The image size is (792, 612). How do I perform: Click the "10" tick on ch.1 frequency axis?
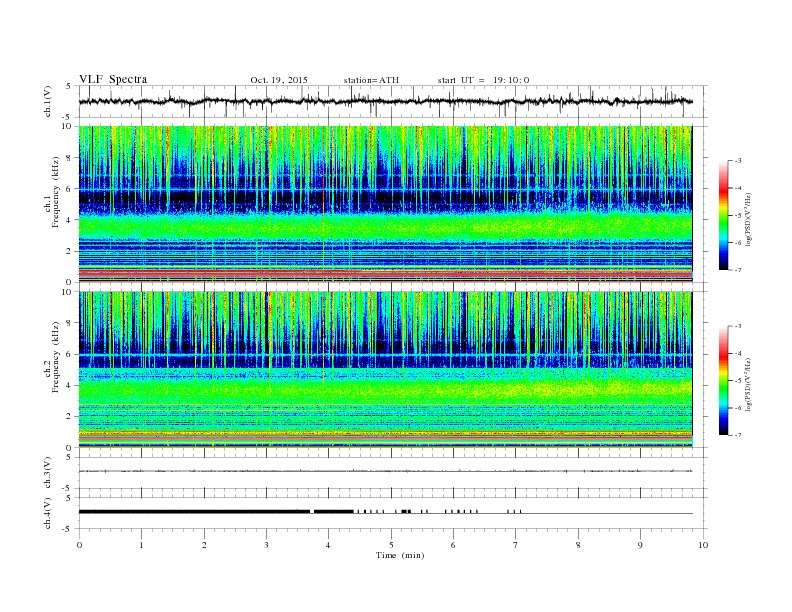click(x=68, y=126)
